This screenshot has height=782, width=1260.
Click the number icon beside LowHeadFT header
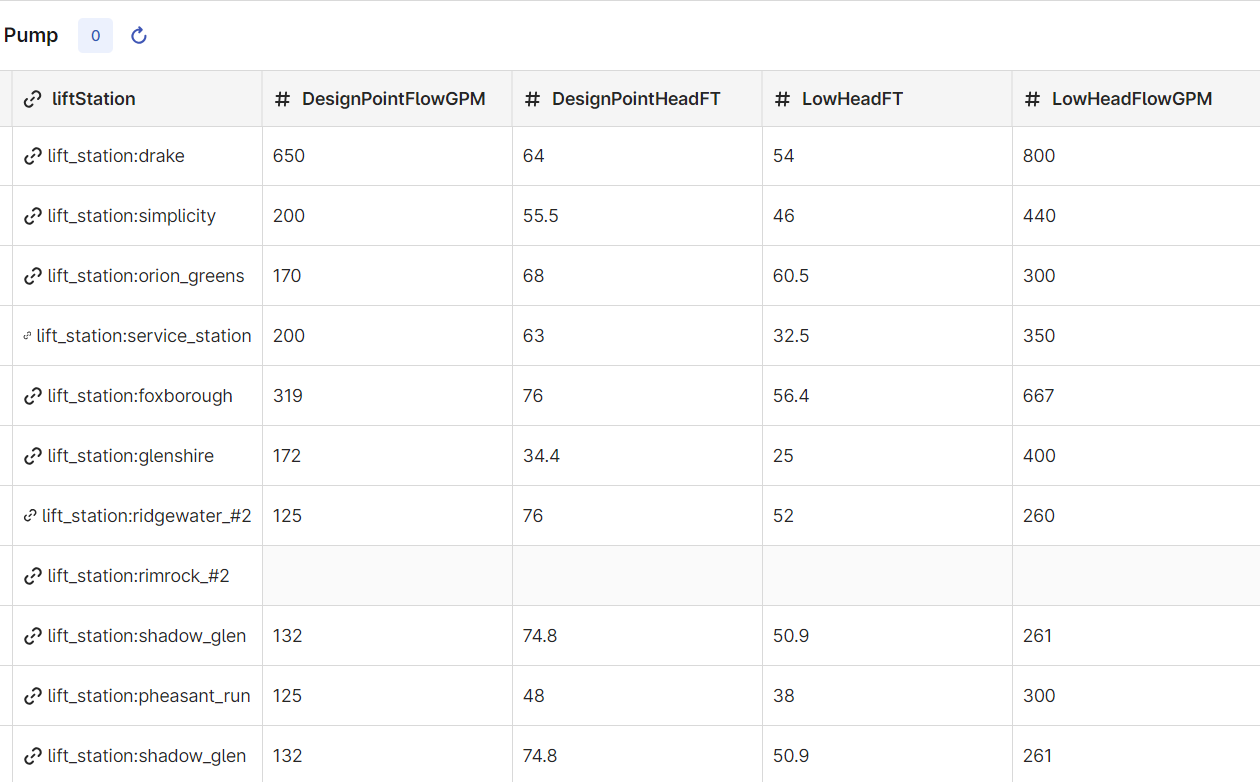click(x=783, y=99)
